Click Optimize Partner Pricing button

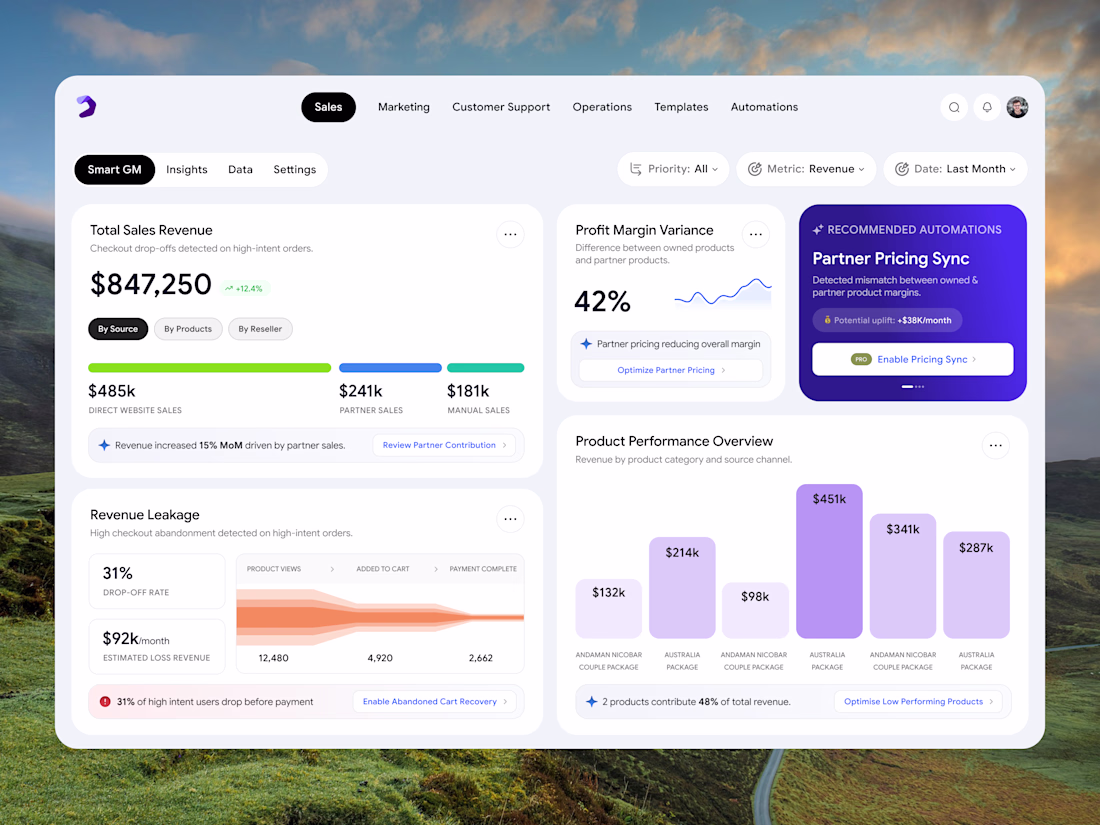click(671, 370)
